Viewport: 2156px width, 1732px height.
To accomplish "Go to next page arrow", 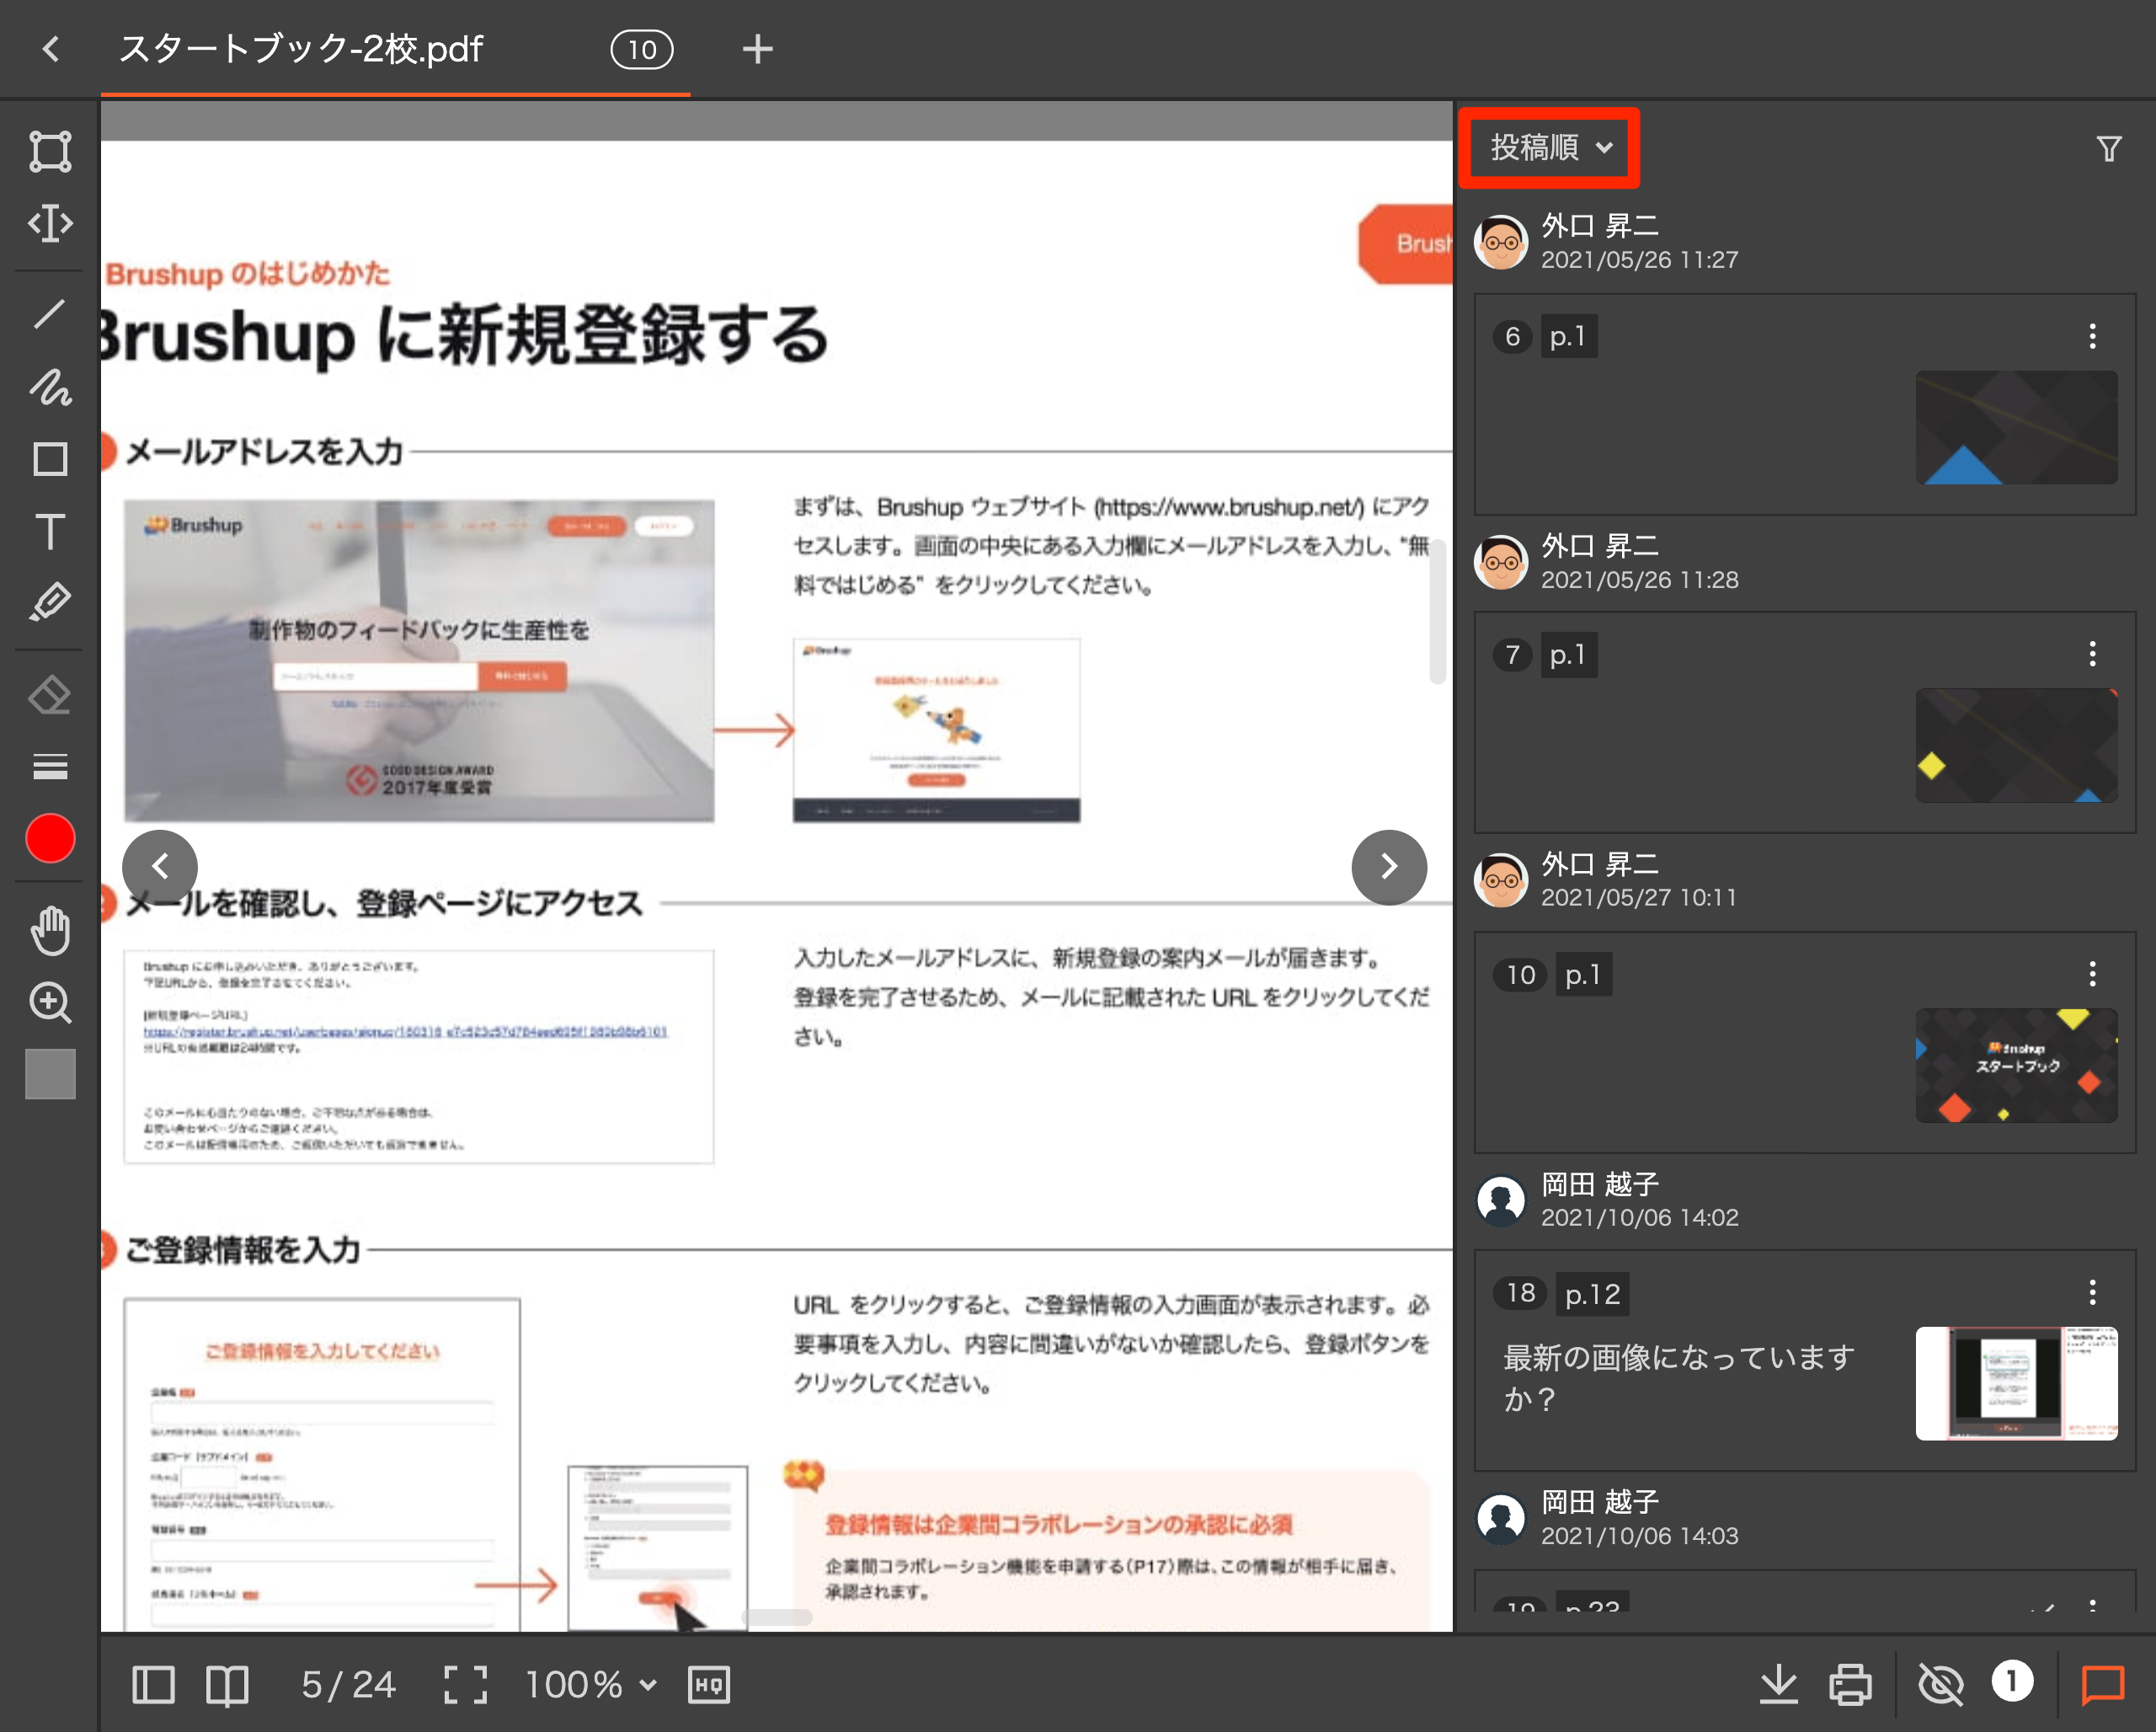I will (x=1389, y=866).
